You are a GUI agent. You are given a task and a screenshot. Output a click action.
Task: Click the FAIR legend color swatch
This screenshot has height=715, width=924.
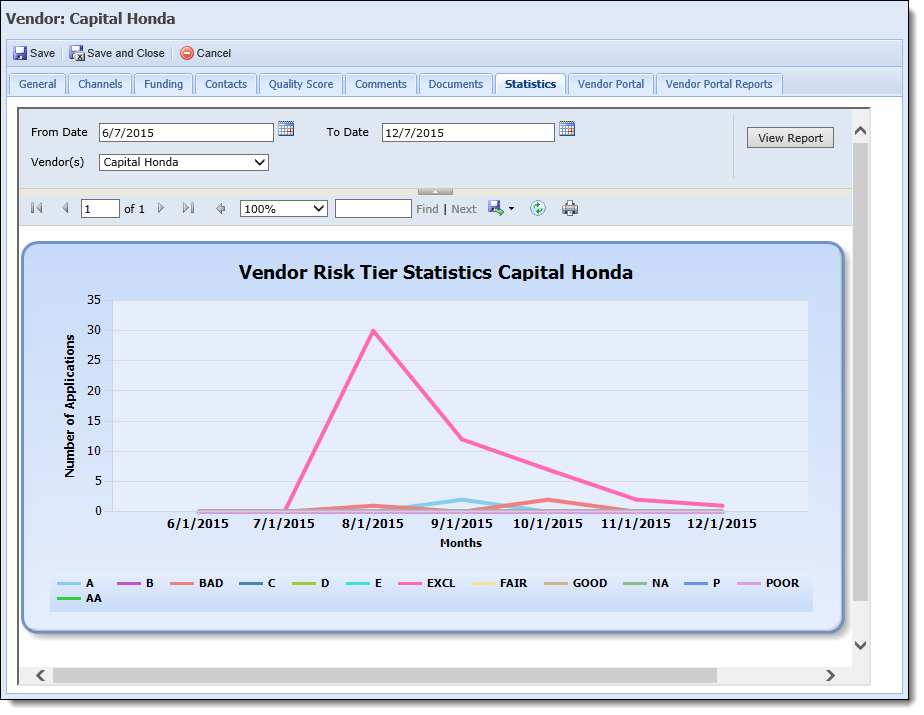(483, 584)
